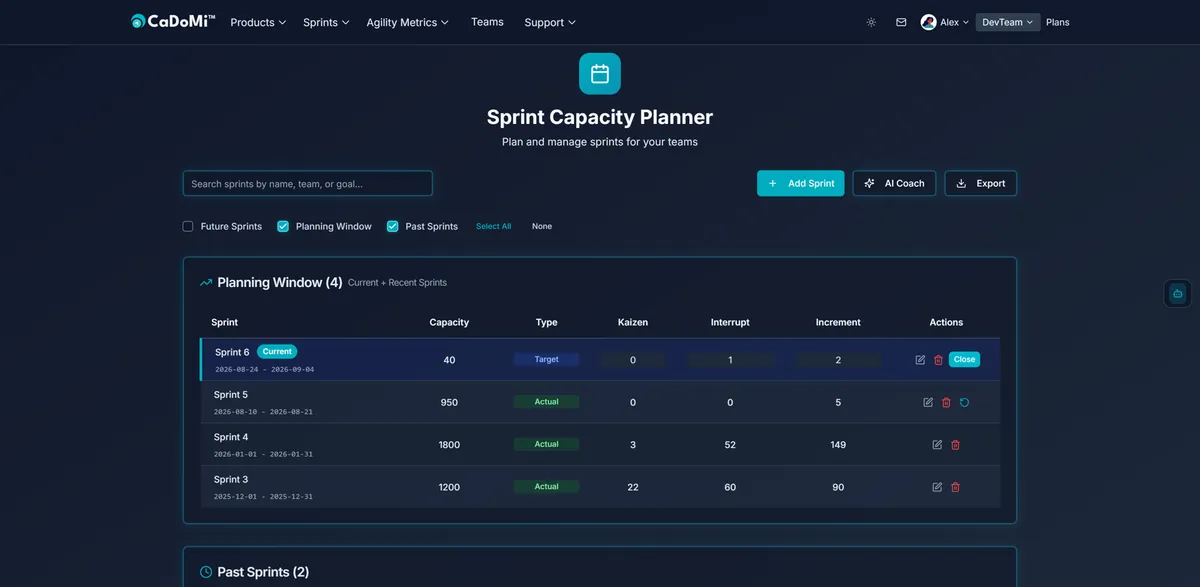Screen dimensions: 1200x587
Task: Delete Sprint 5 with the trash icon
Action: click(x=946, y=402)
